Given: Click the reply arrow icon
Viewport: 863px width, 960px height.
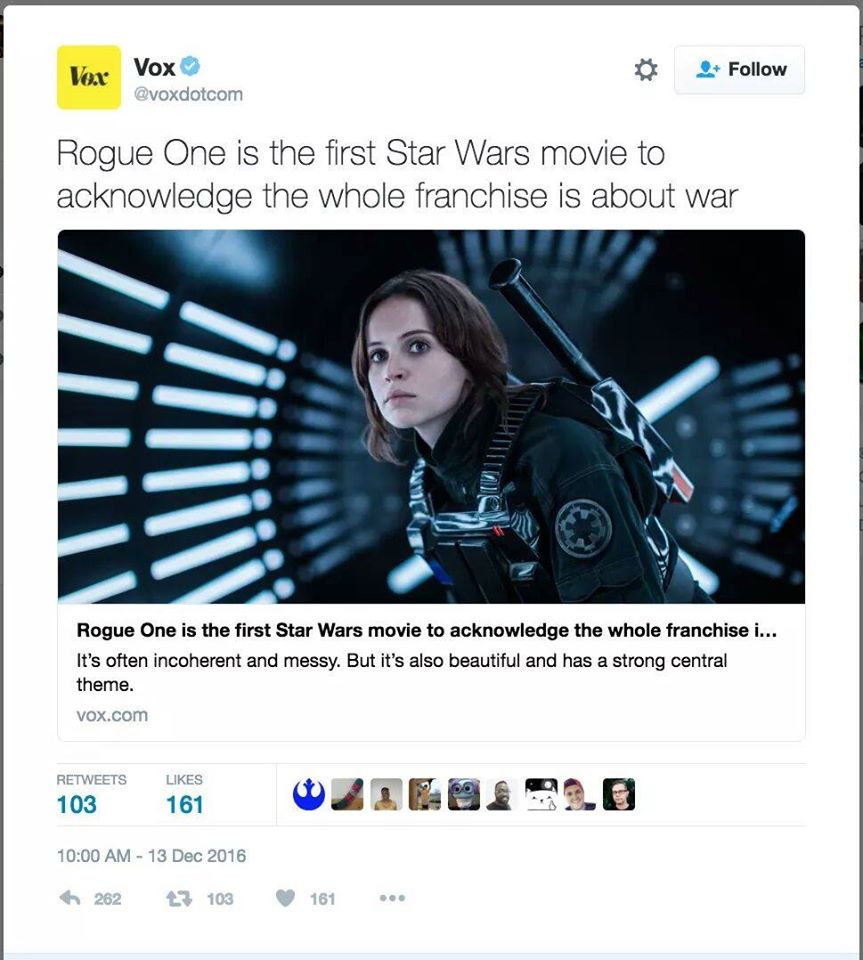Looking at the screenshot, I should (x=70, y=898).
